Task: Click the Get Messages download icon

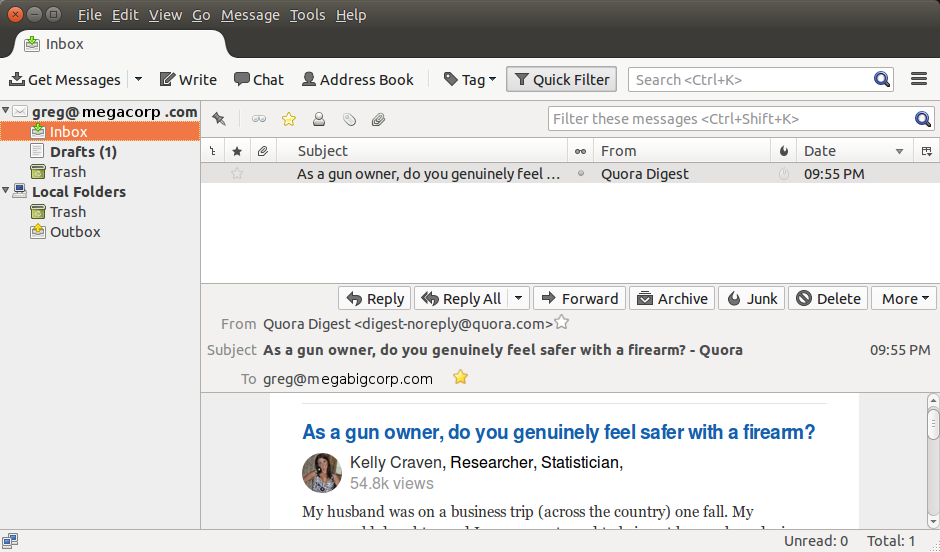Action: click(17, 80)
